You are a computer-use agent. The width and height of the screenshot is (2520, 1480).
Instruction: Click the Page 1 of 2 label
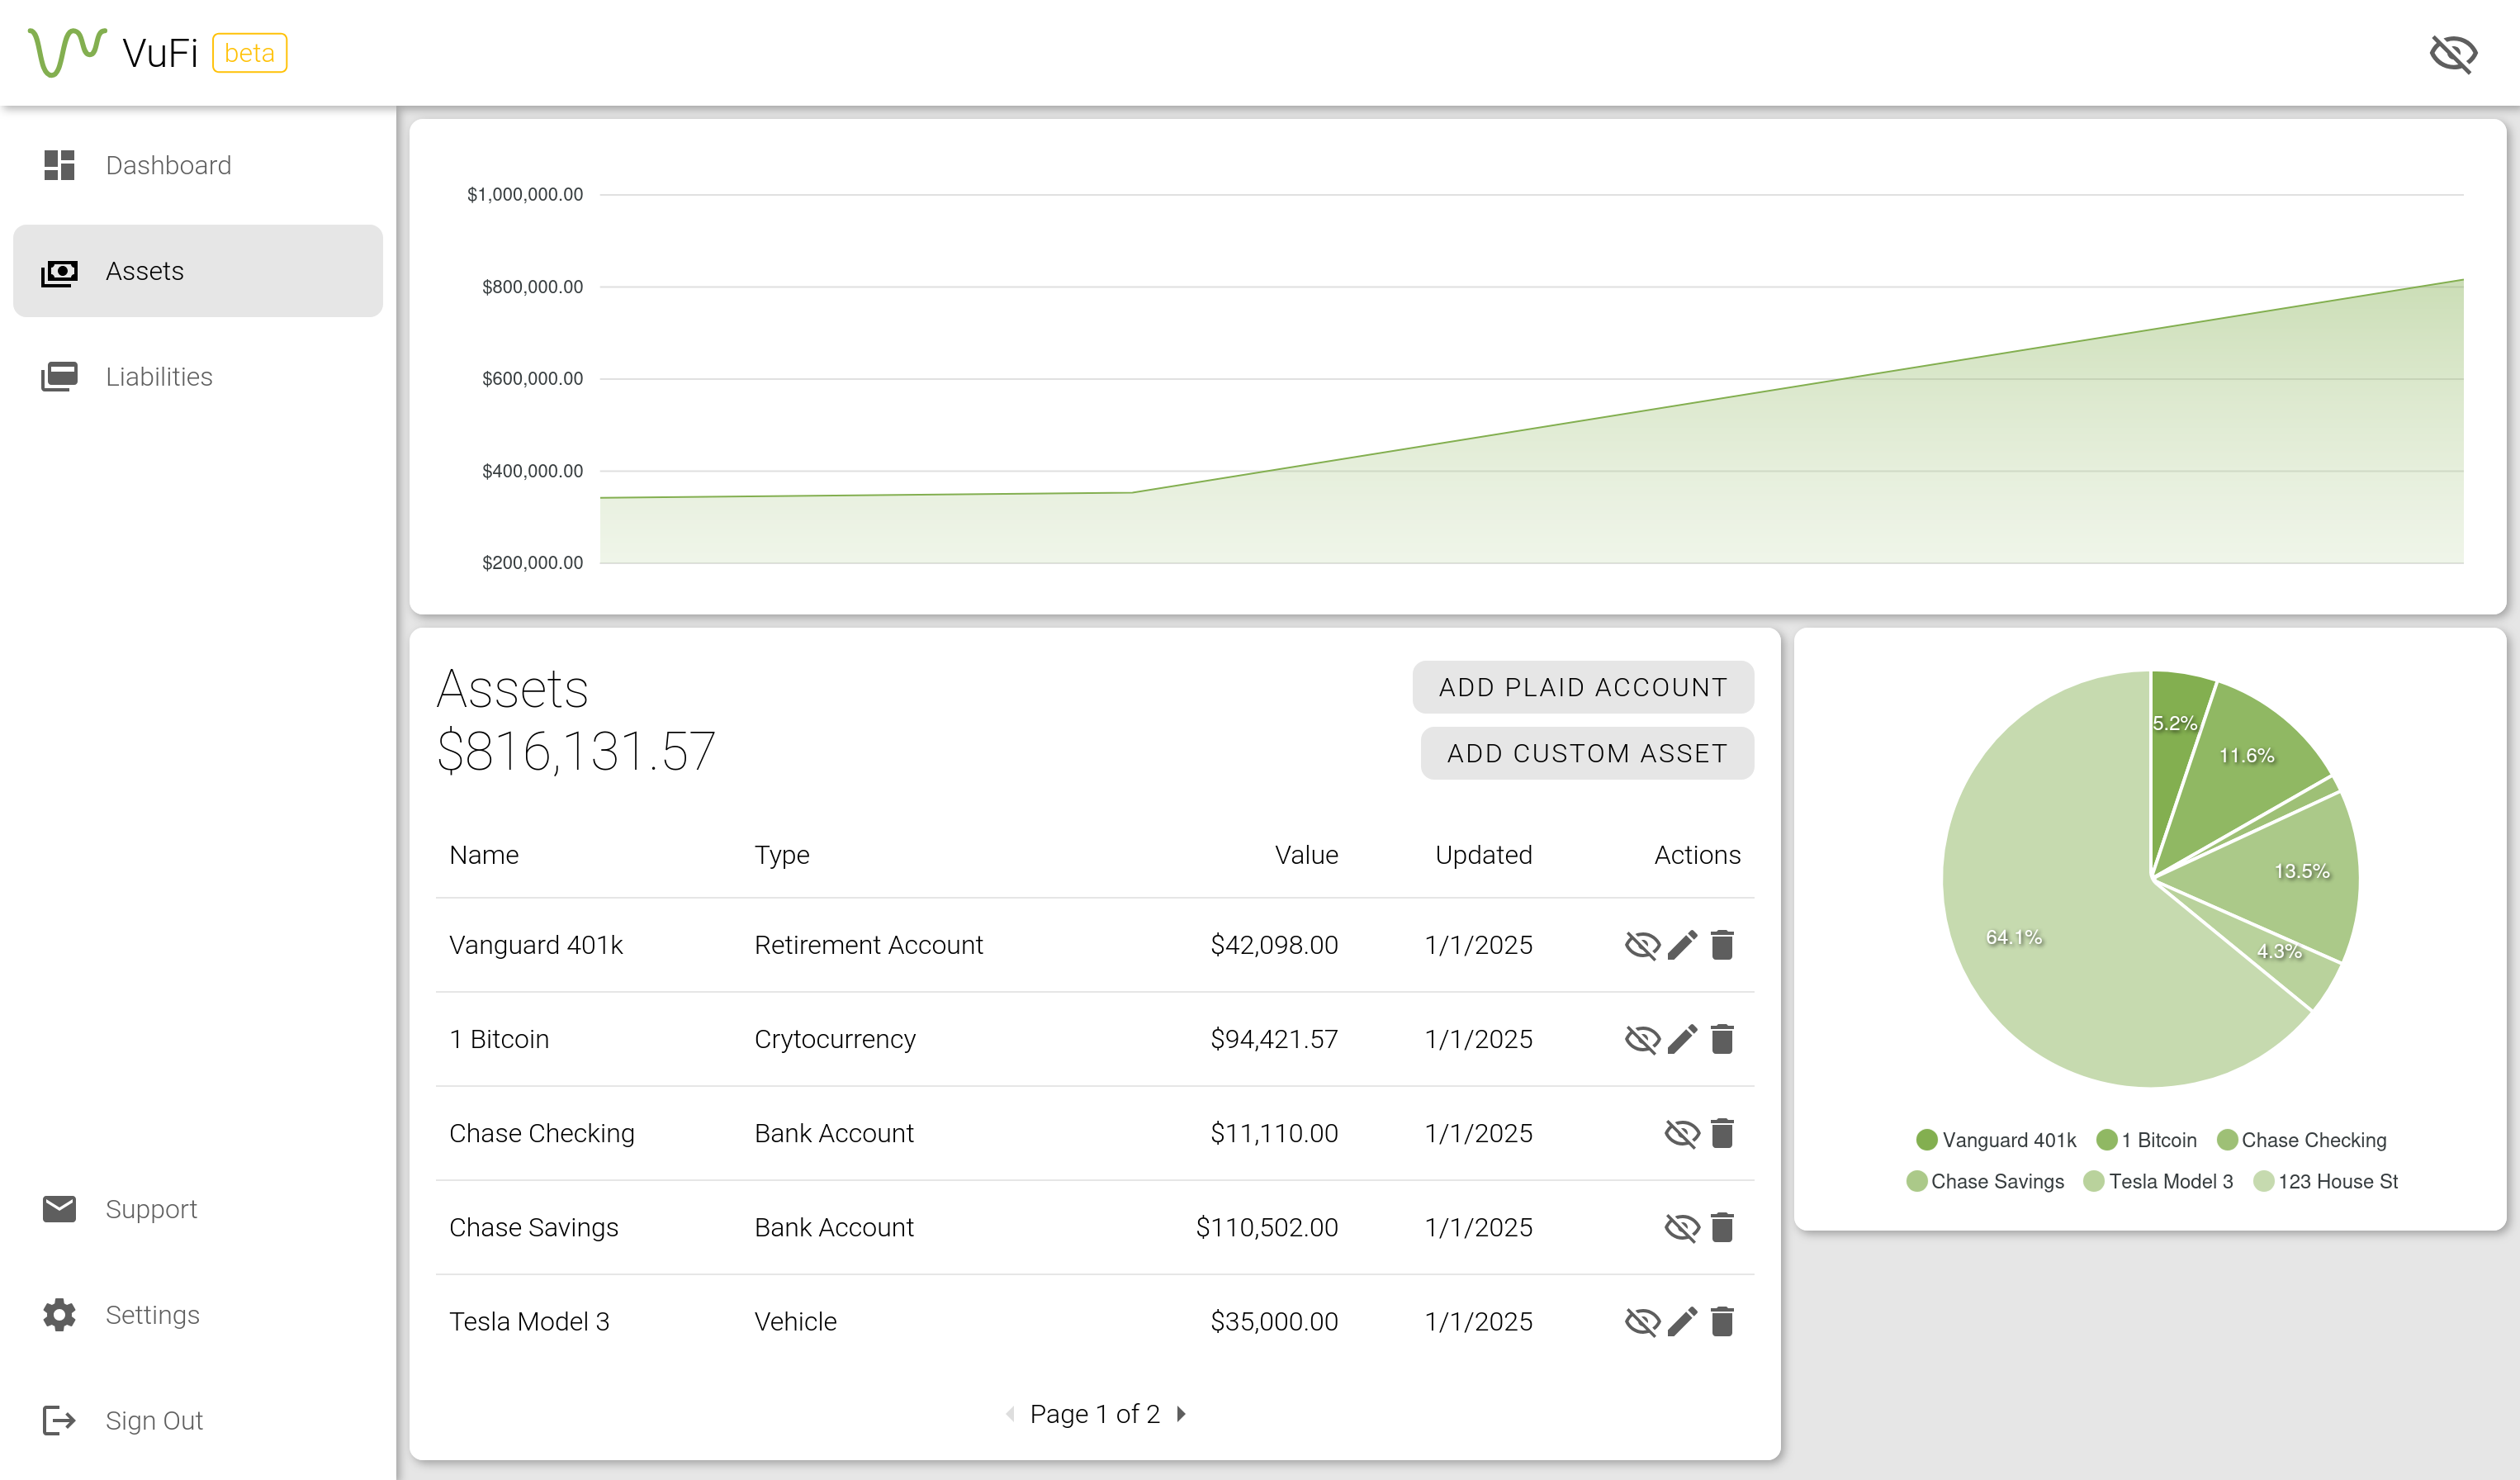coord(1095,1414)
